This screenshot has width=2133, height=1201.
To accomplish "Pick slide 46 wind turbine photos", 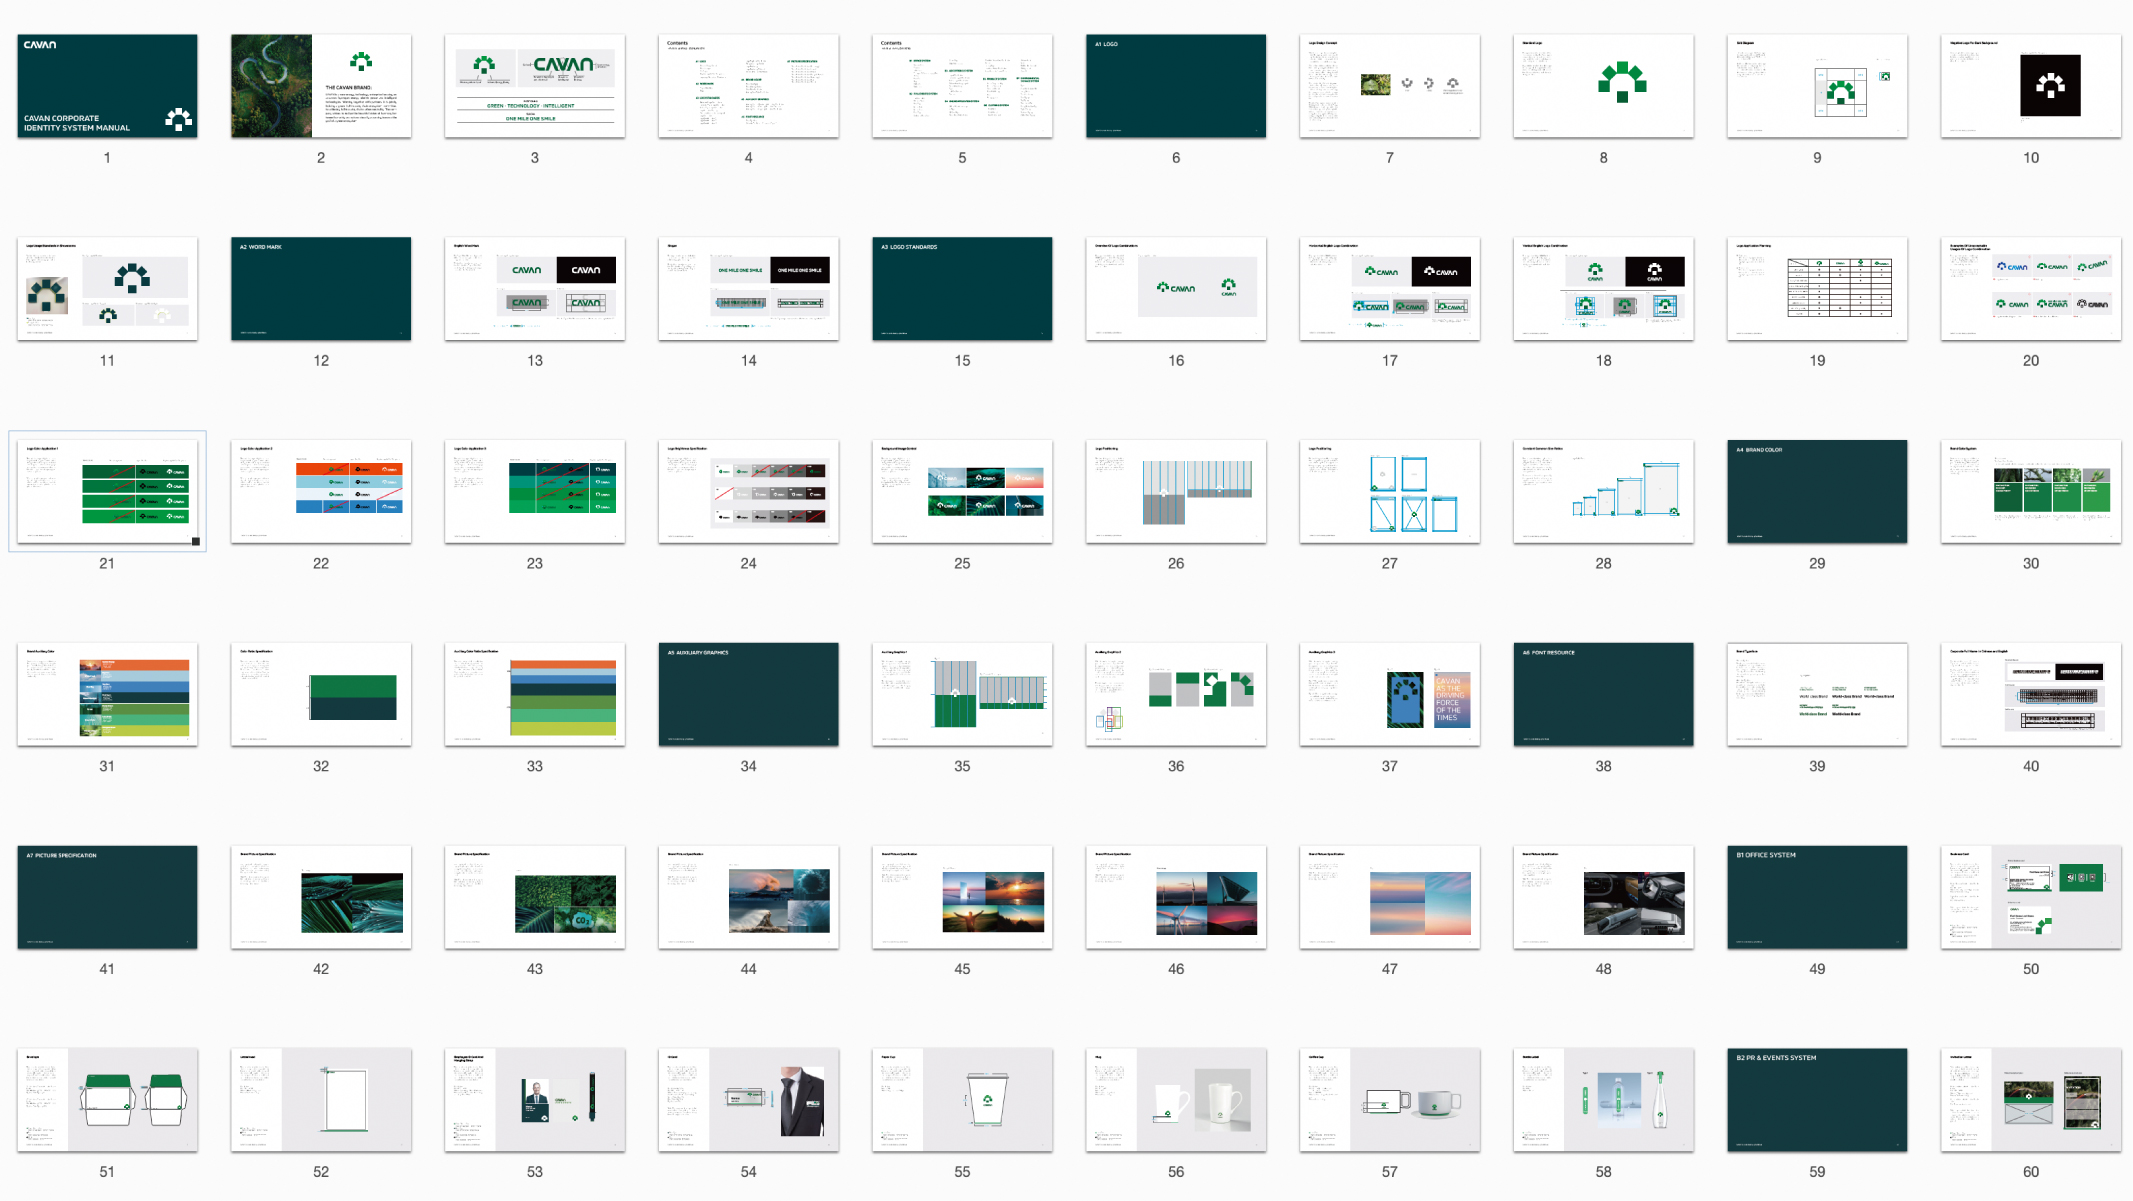I will (1176, 898).
